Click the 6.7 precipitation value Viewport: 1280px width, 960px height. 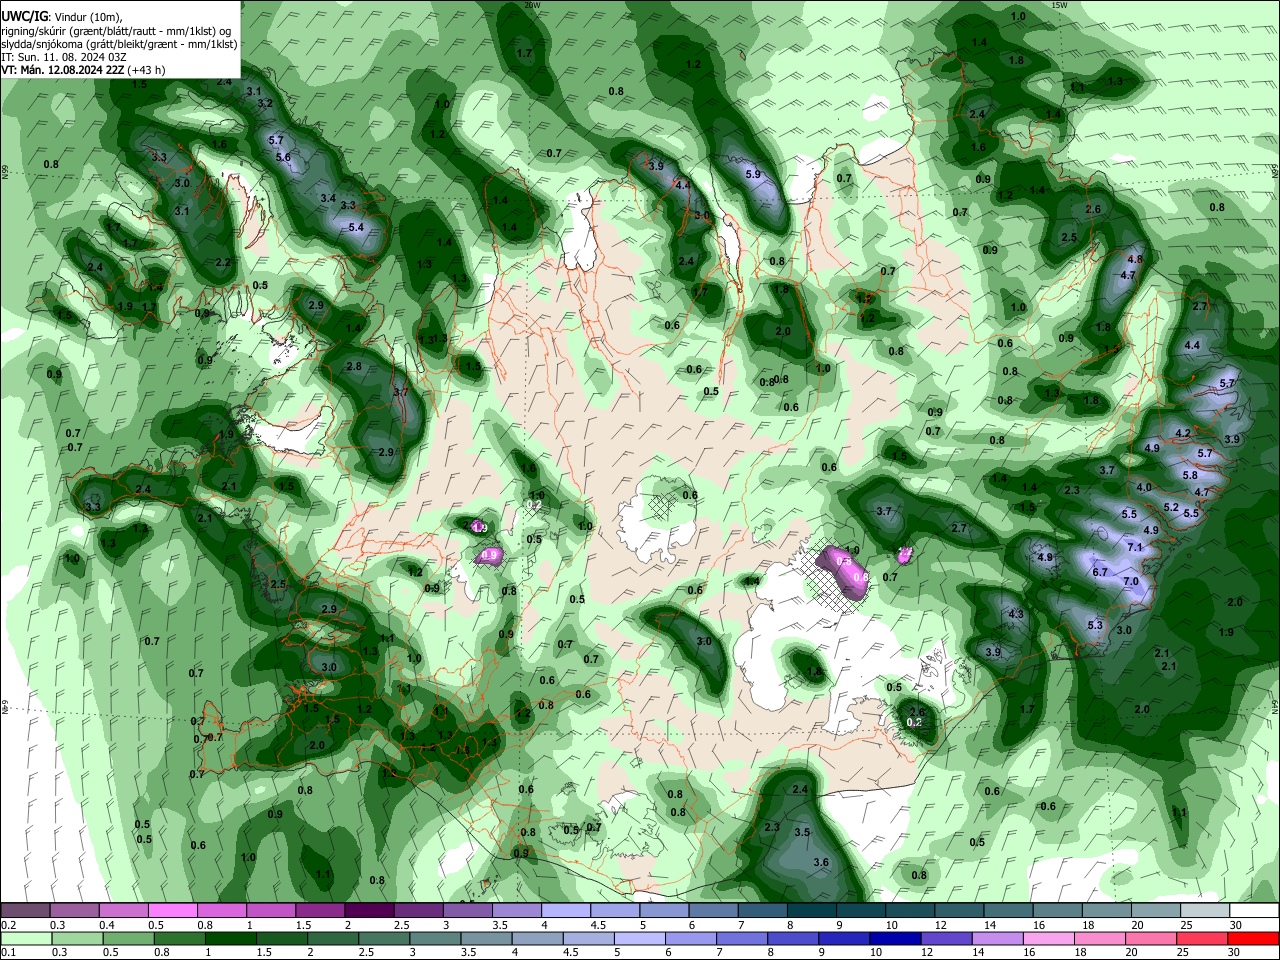1100,572
